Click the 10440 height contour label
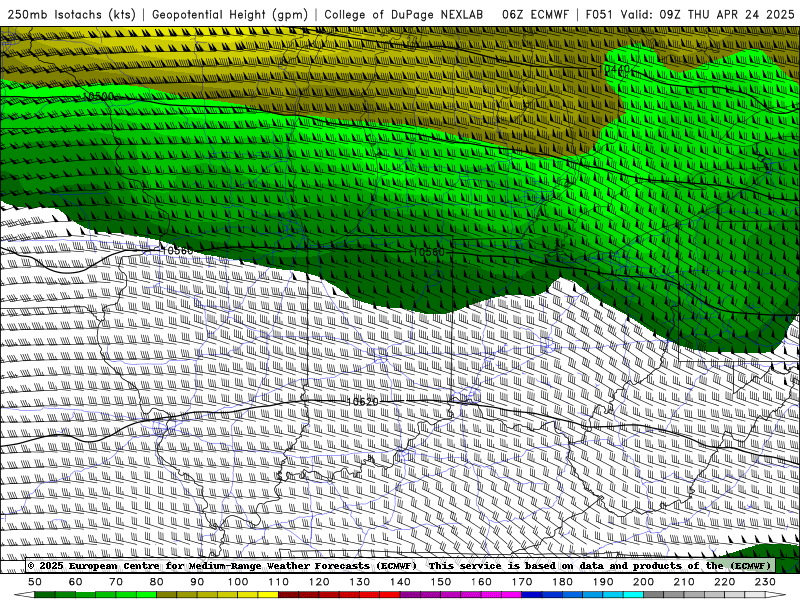 [x=614, y=69]
